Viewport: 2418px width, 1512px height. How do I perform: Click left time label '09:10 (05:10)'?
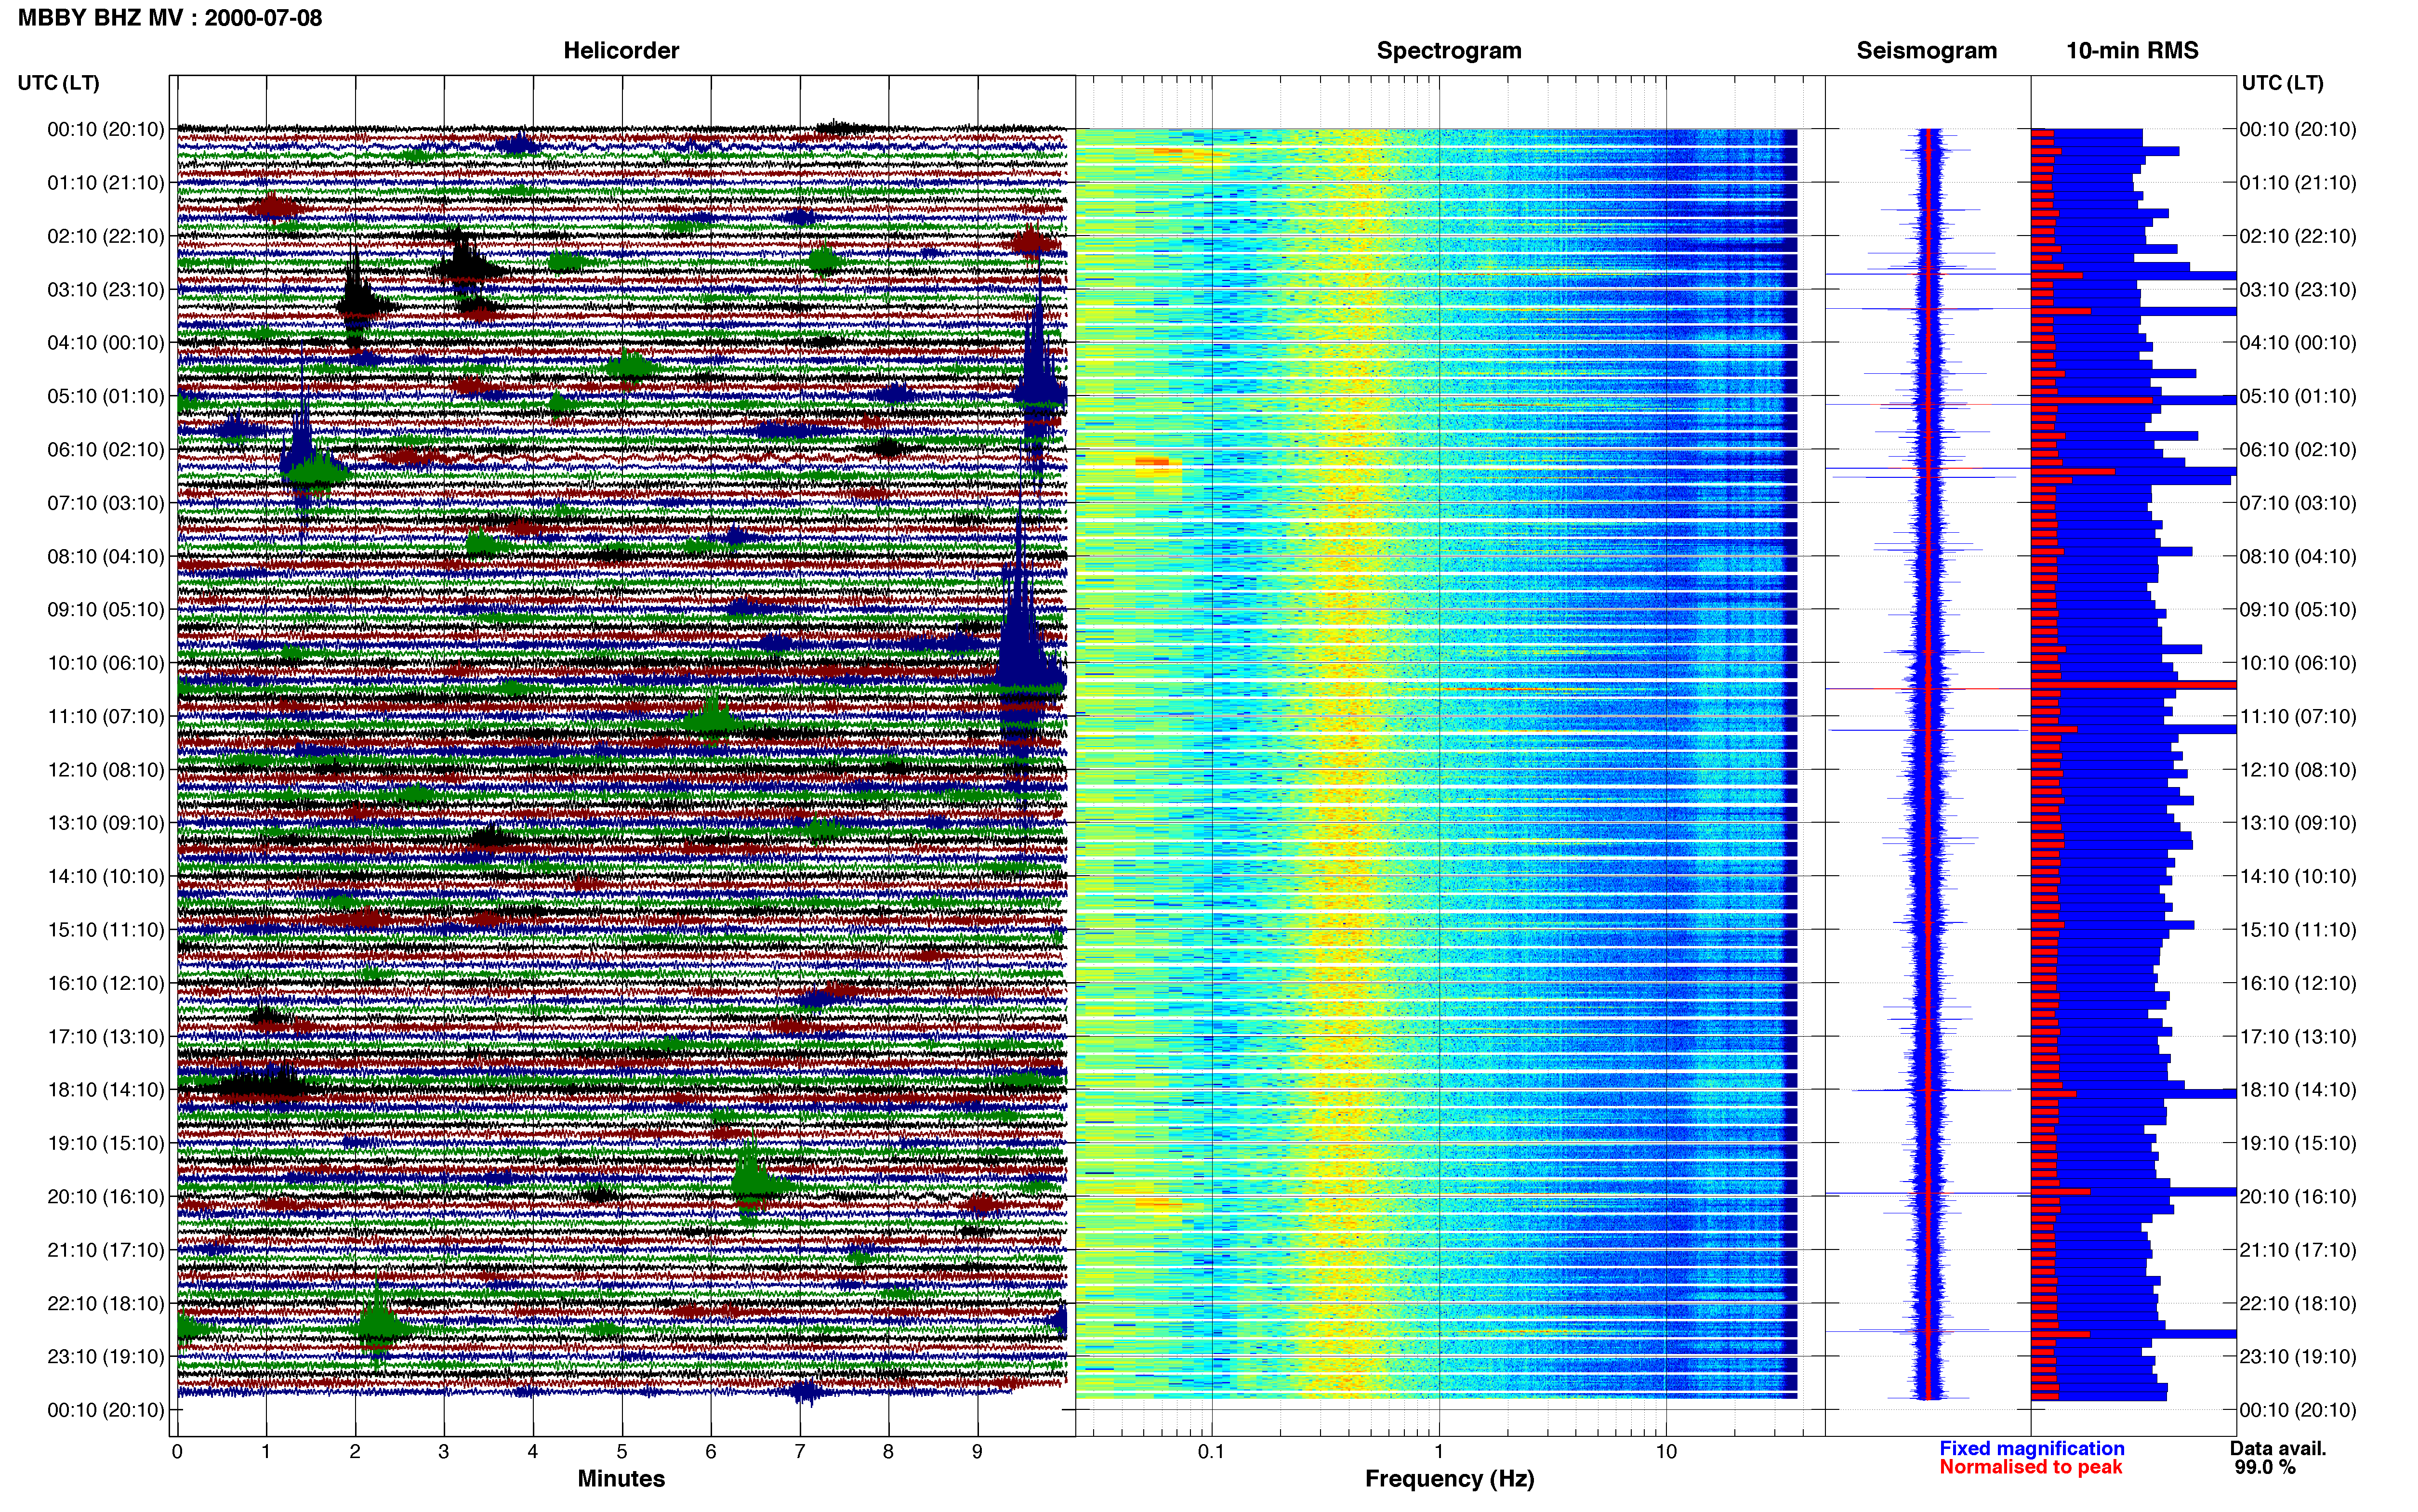point(106,609)
